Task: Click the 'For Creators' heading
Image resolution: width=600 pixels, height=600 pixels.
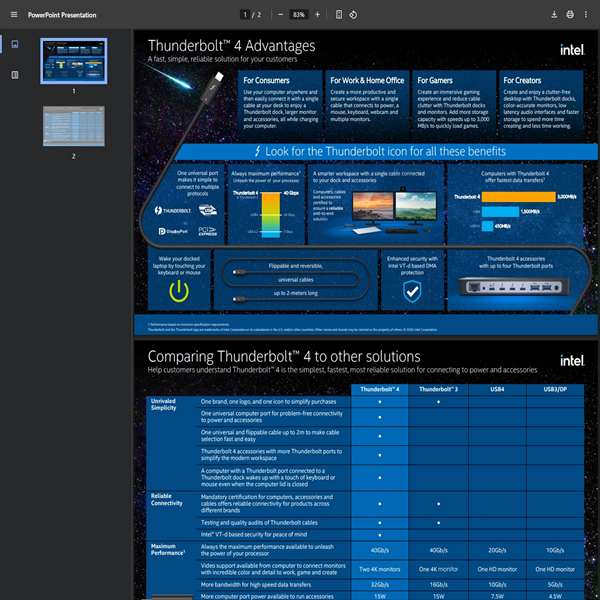Action: (522, 80)
